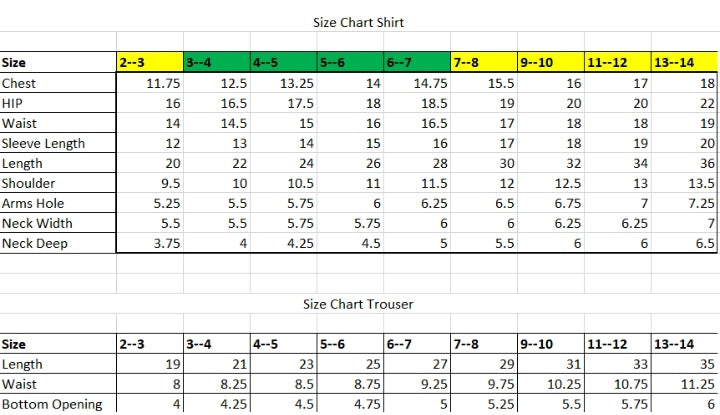Image resolution: width=720 pixels, height=415 pixels.
Task: Select the "Size Chart Trouser" title
Action: [358, 303]
